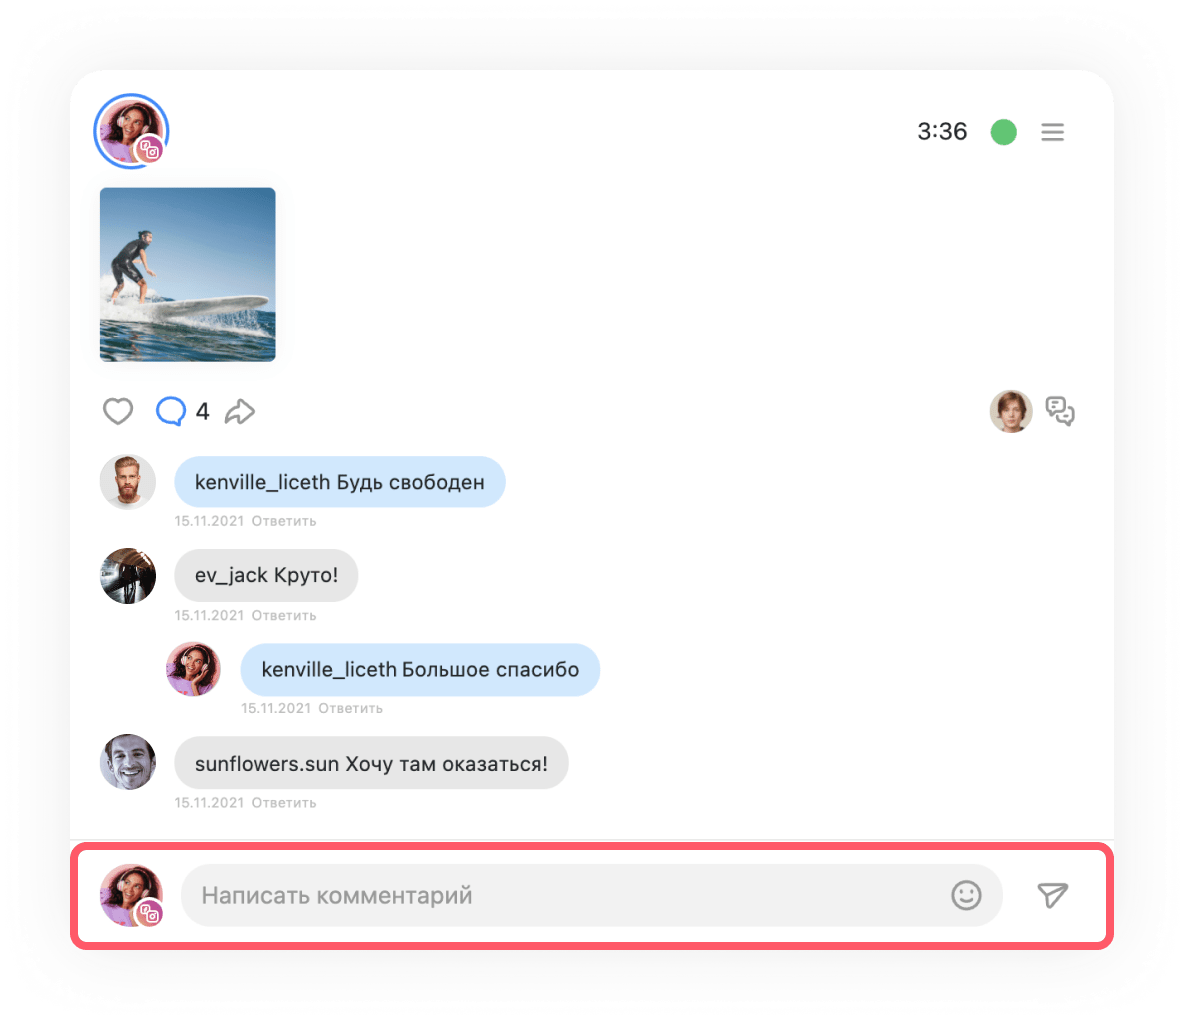Click date 15.11.2021 under sunflowers.sun comment
1184x1020 pixels.
click(209, 803)
